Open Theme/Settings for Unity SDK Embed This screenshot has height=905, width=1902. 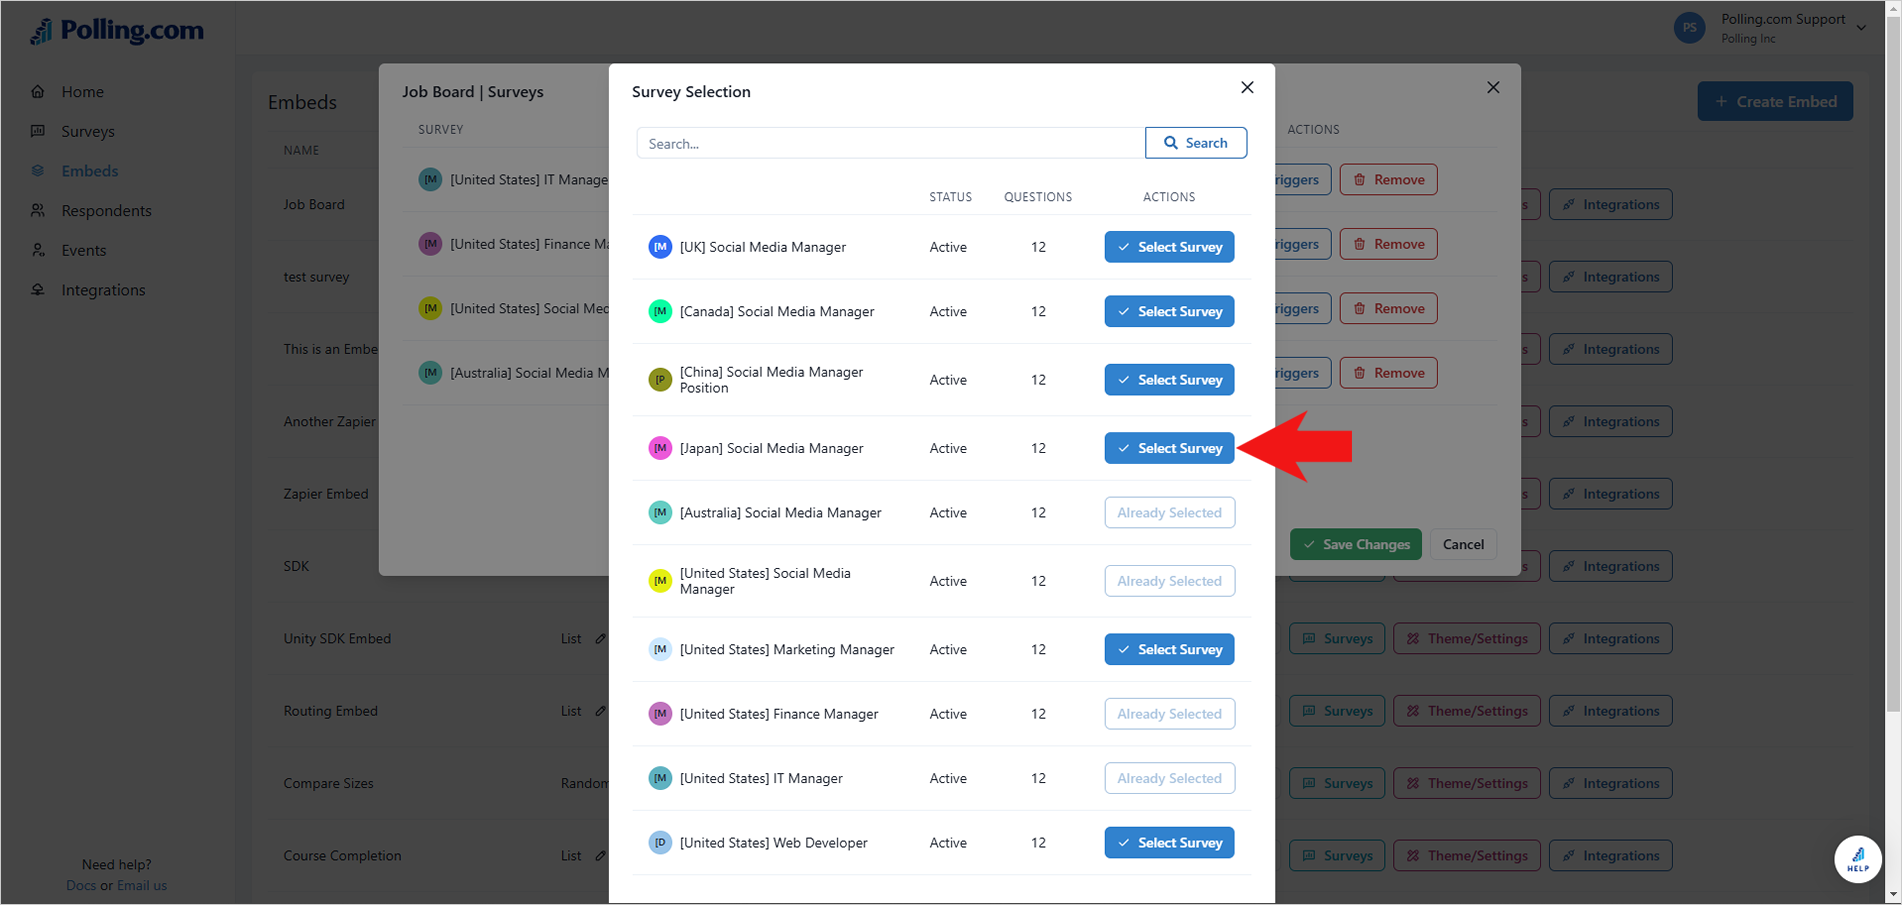(1467, 639)
